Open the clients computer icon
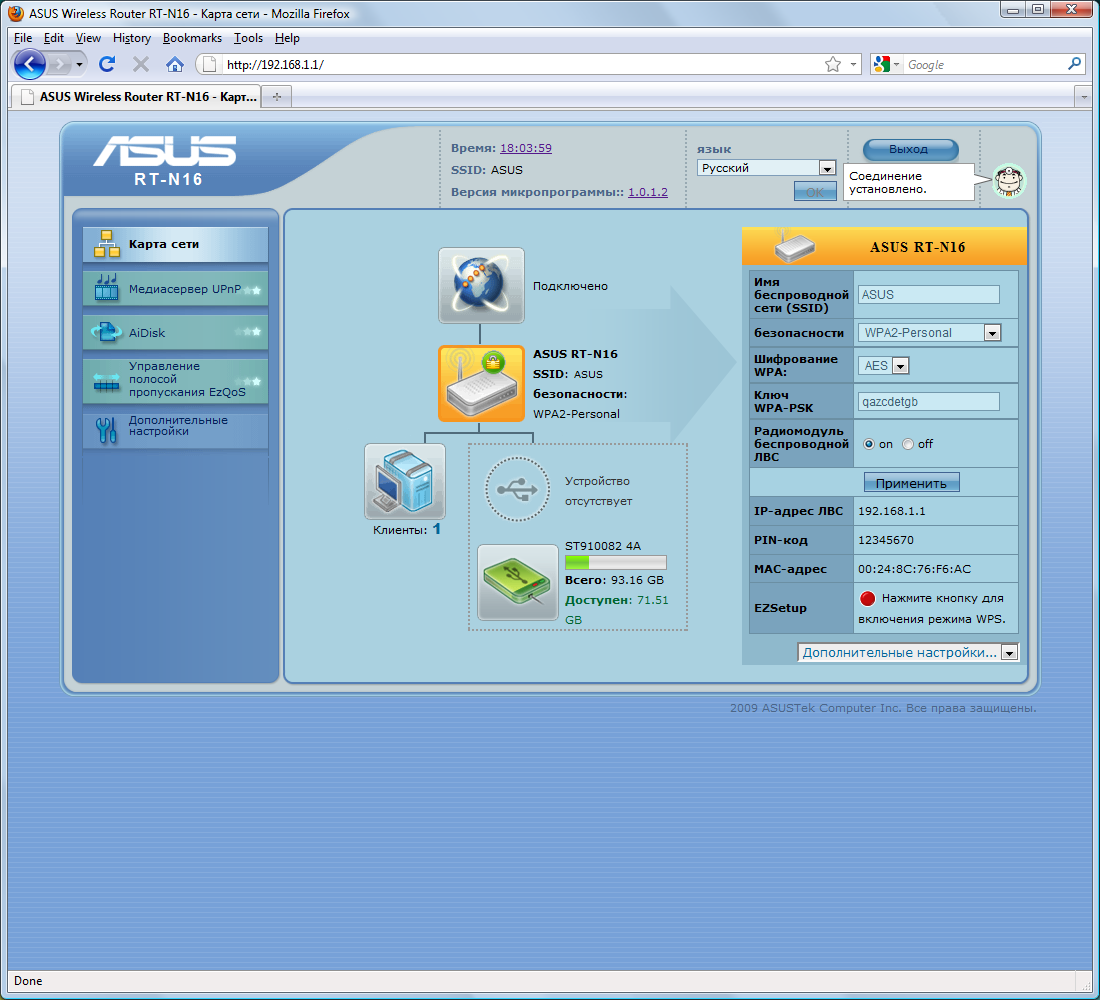Viewport: 1100px width, 1000px height. 405,481
